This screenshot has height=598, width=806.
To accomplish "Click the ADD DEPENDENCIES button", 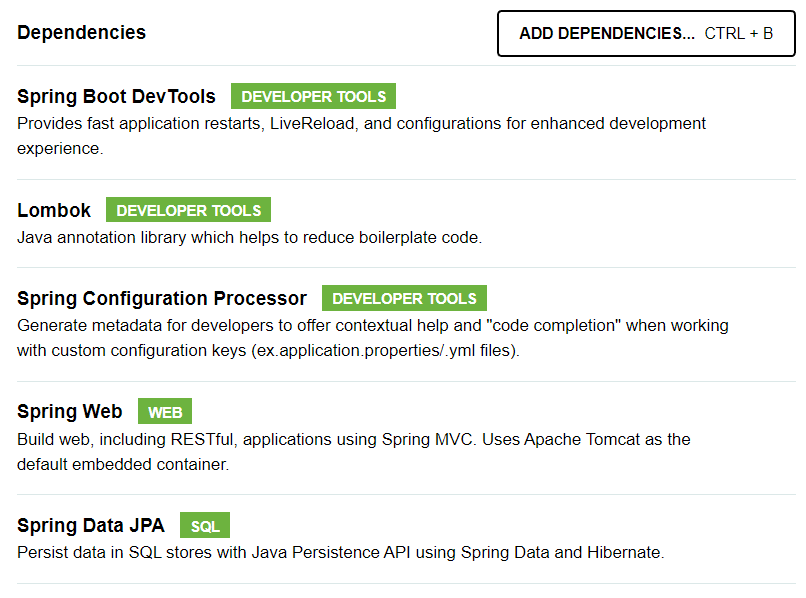I will (645, 33).
